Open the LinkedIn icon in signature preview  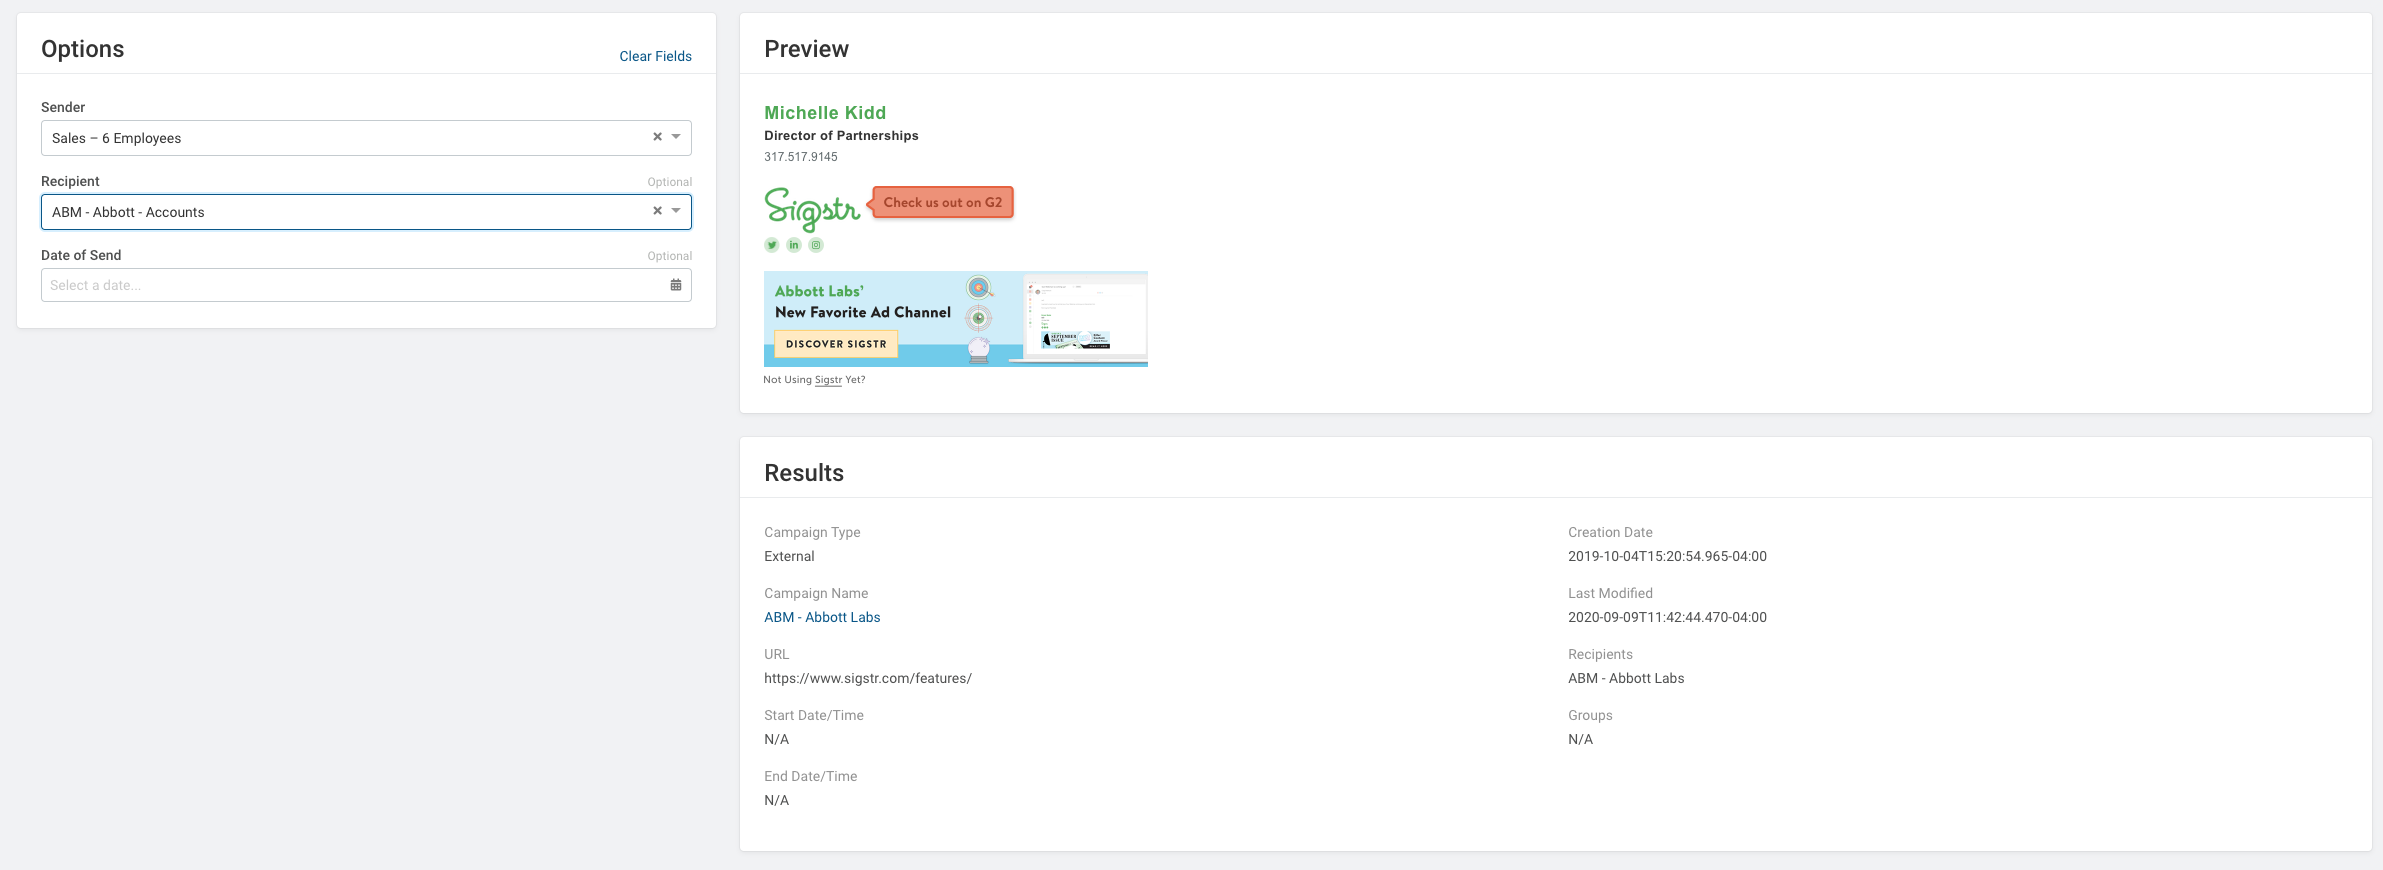[794, 245]
